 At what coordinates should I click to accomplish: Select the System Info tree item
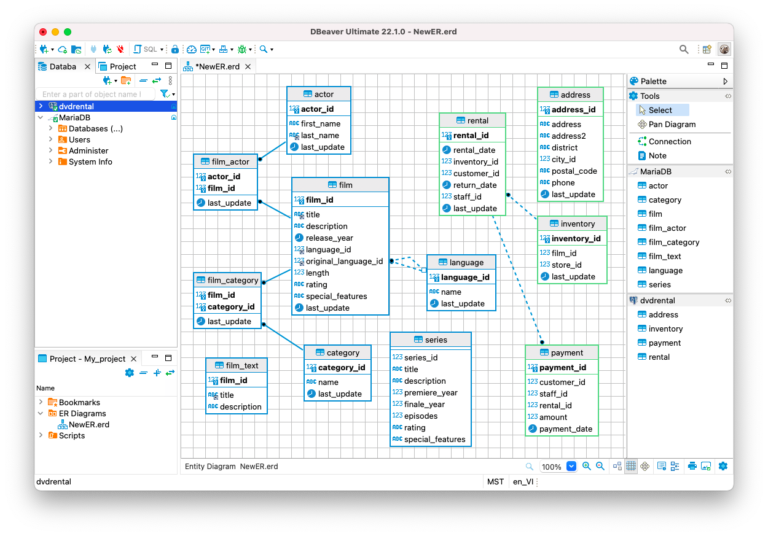click(85, 162)
